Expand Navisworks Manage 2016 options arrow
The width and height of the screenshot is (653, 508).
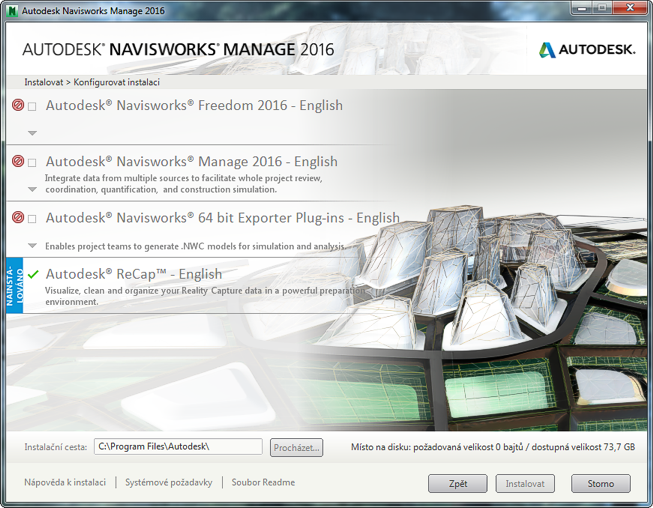[x=32, y=189]
